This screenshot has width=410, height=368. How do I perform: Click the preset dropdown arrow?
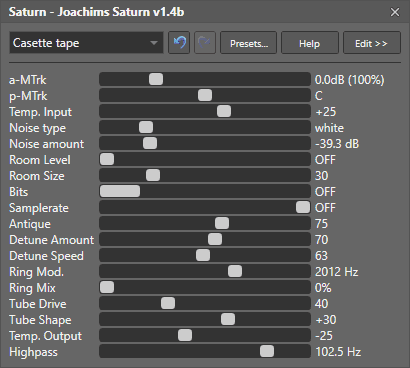154,43
